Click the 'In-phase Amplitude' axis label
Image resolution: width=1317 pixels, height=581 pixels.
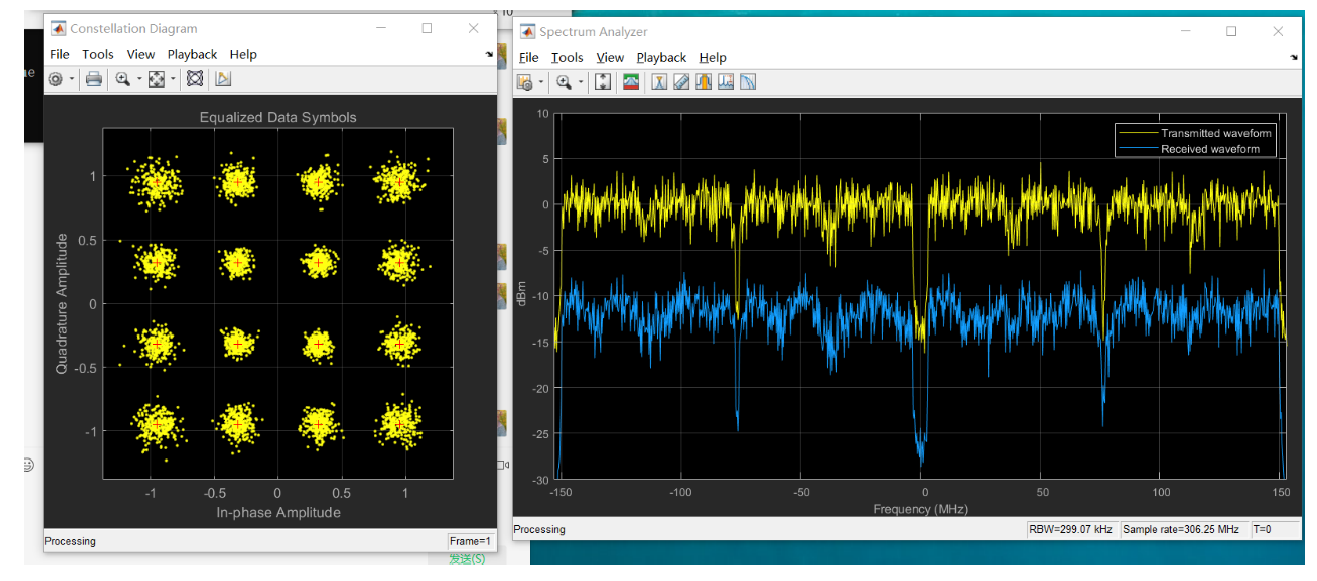coord(278,513)
